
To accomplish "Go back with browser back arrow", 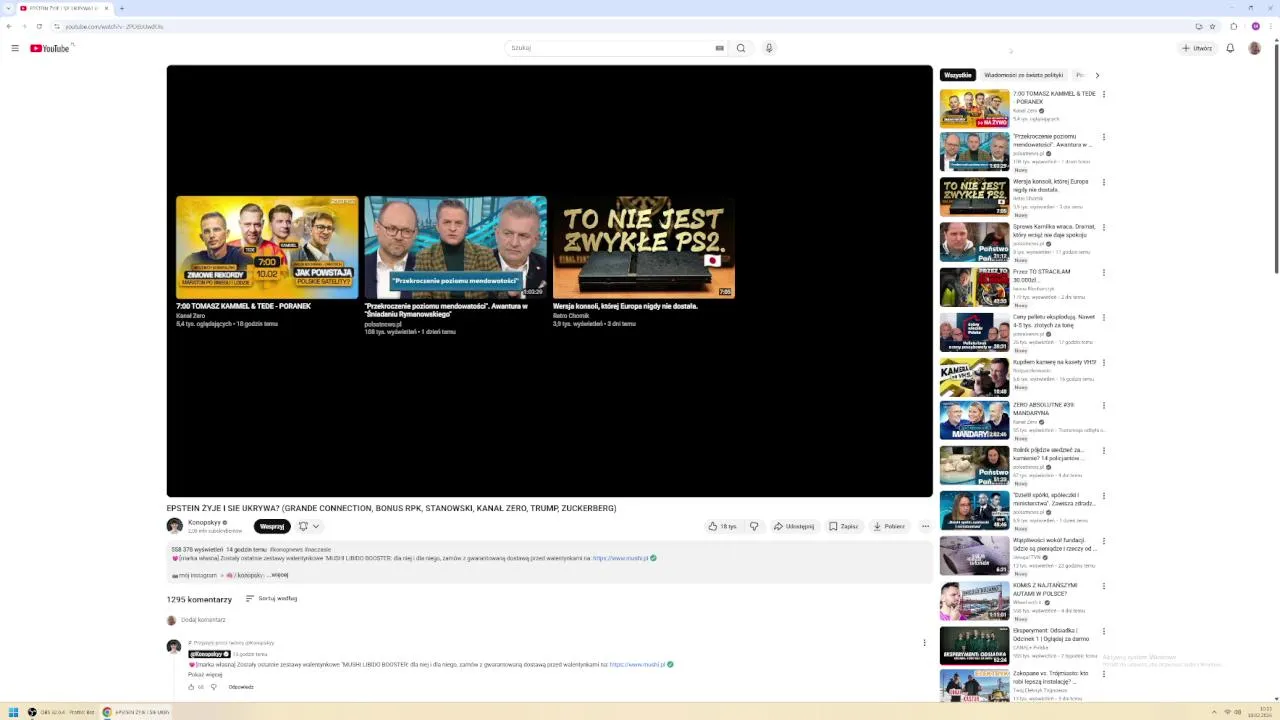I will tap(9, 26).
